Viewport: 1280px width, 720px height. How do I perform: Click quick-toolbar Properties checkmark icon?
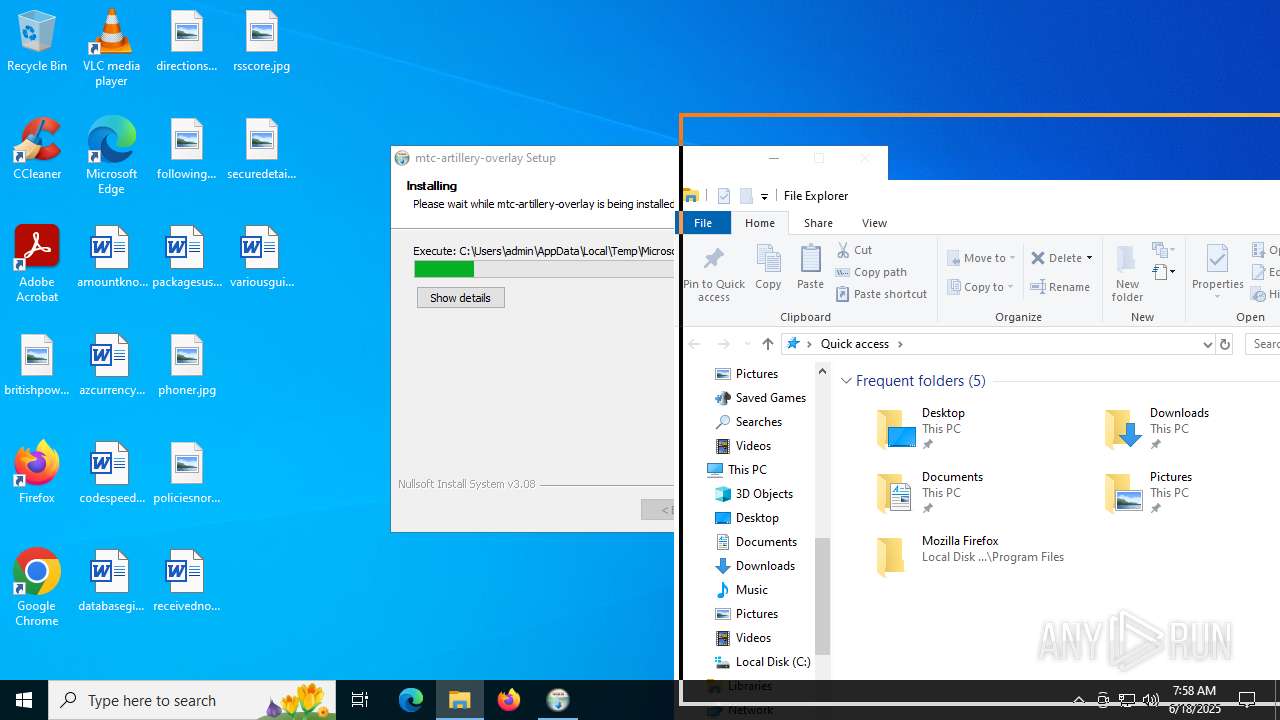coord(724,196)
